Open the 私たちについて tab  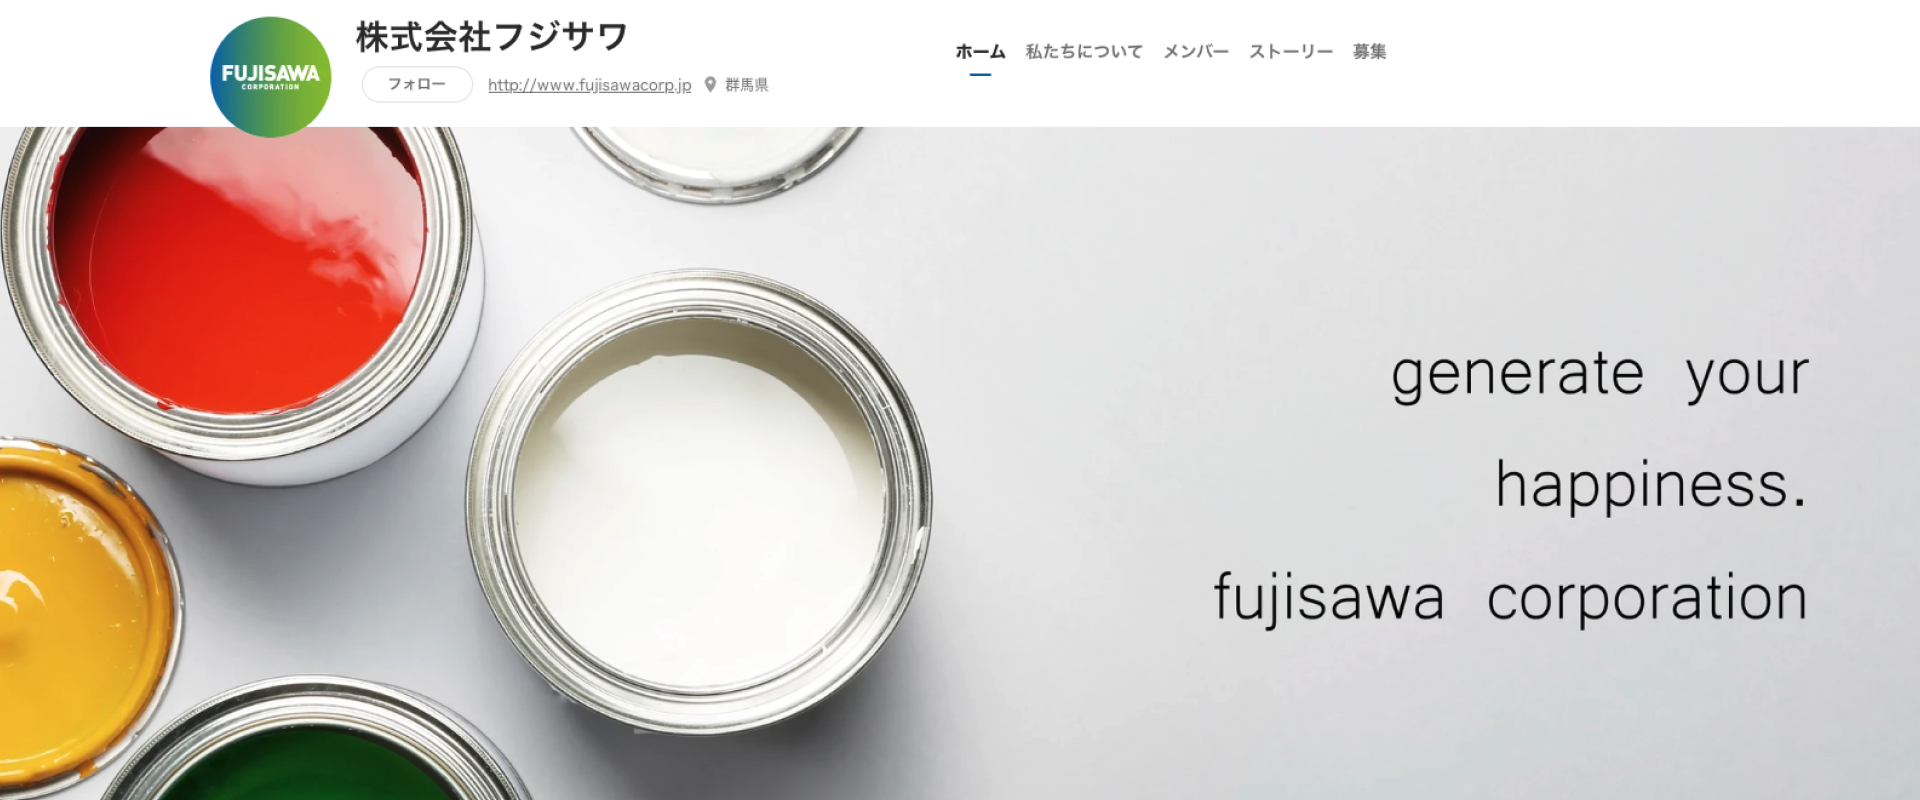pos(1084,51)
